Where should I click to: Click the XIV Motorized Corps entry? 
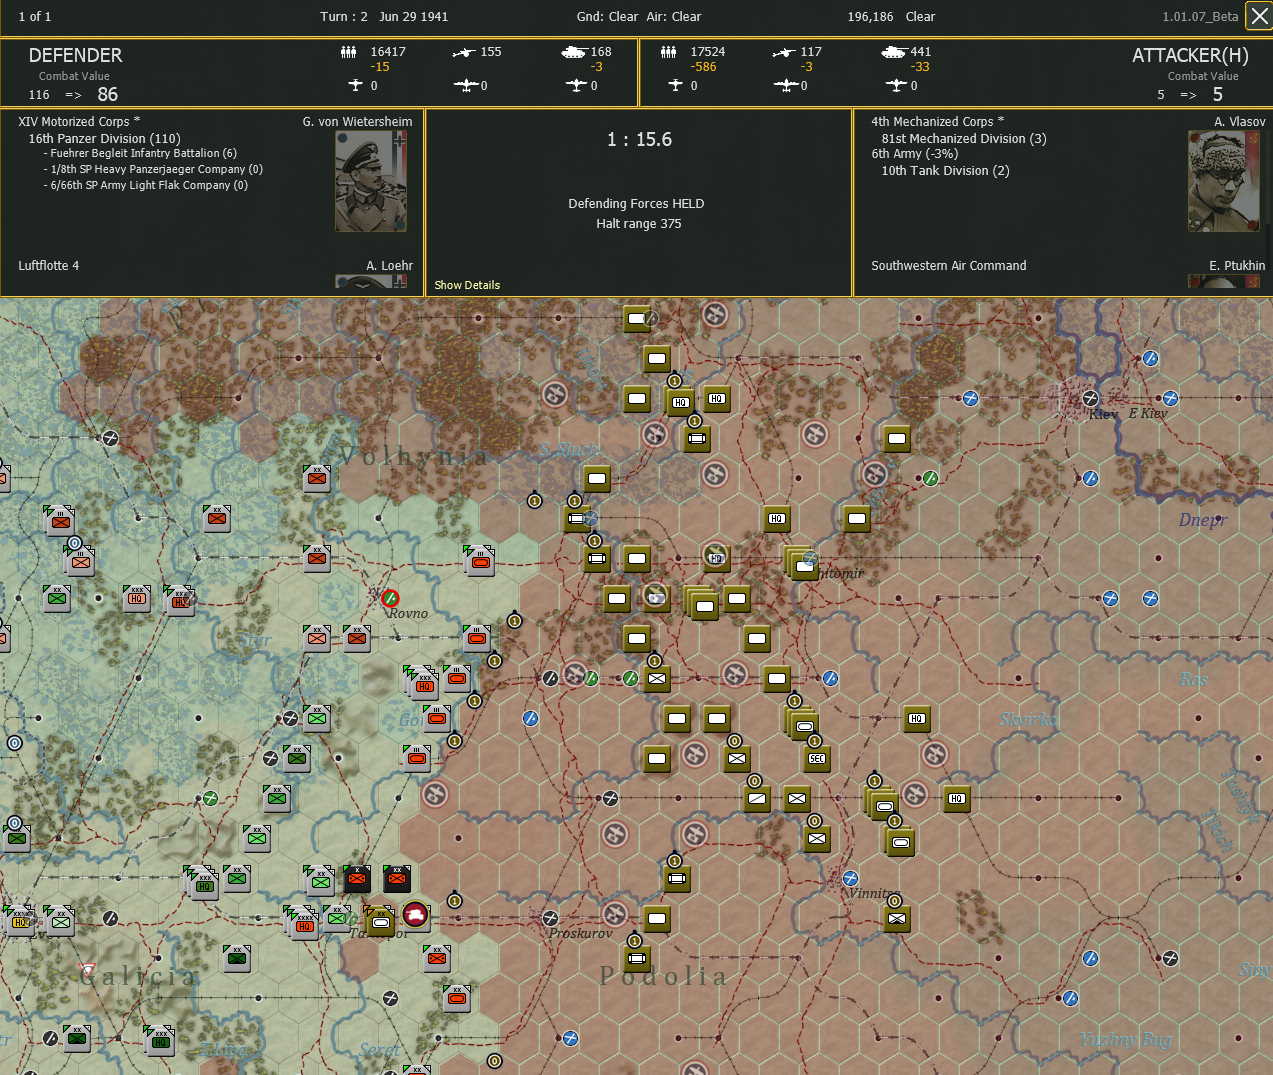coord(79,122)
